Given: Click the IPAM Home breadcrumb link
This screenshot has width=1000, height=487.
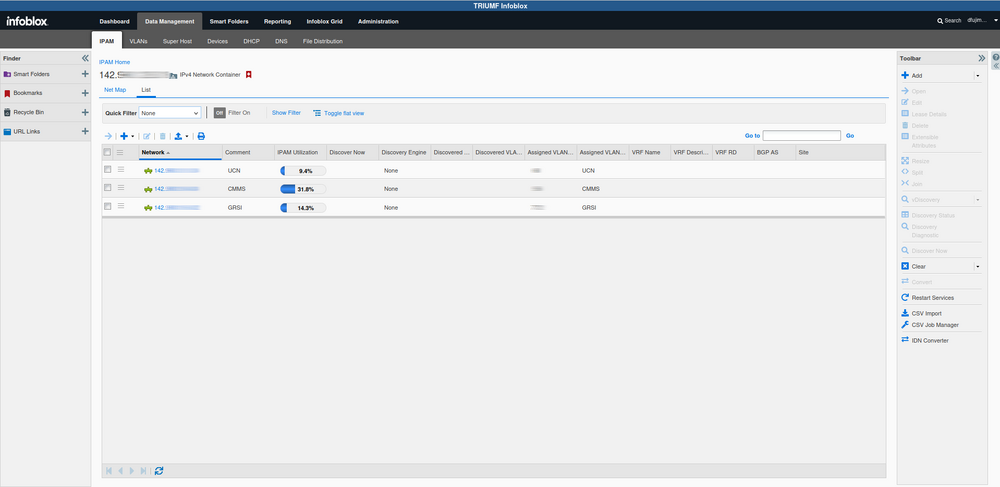Looking at the screenshot, I should tap(114, 62).
